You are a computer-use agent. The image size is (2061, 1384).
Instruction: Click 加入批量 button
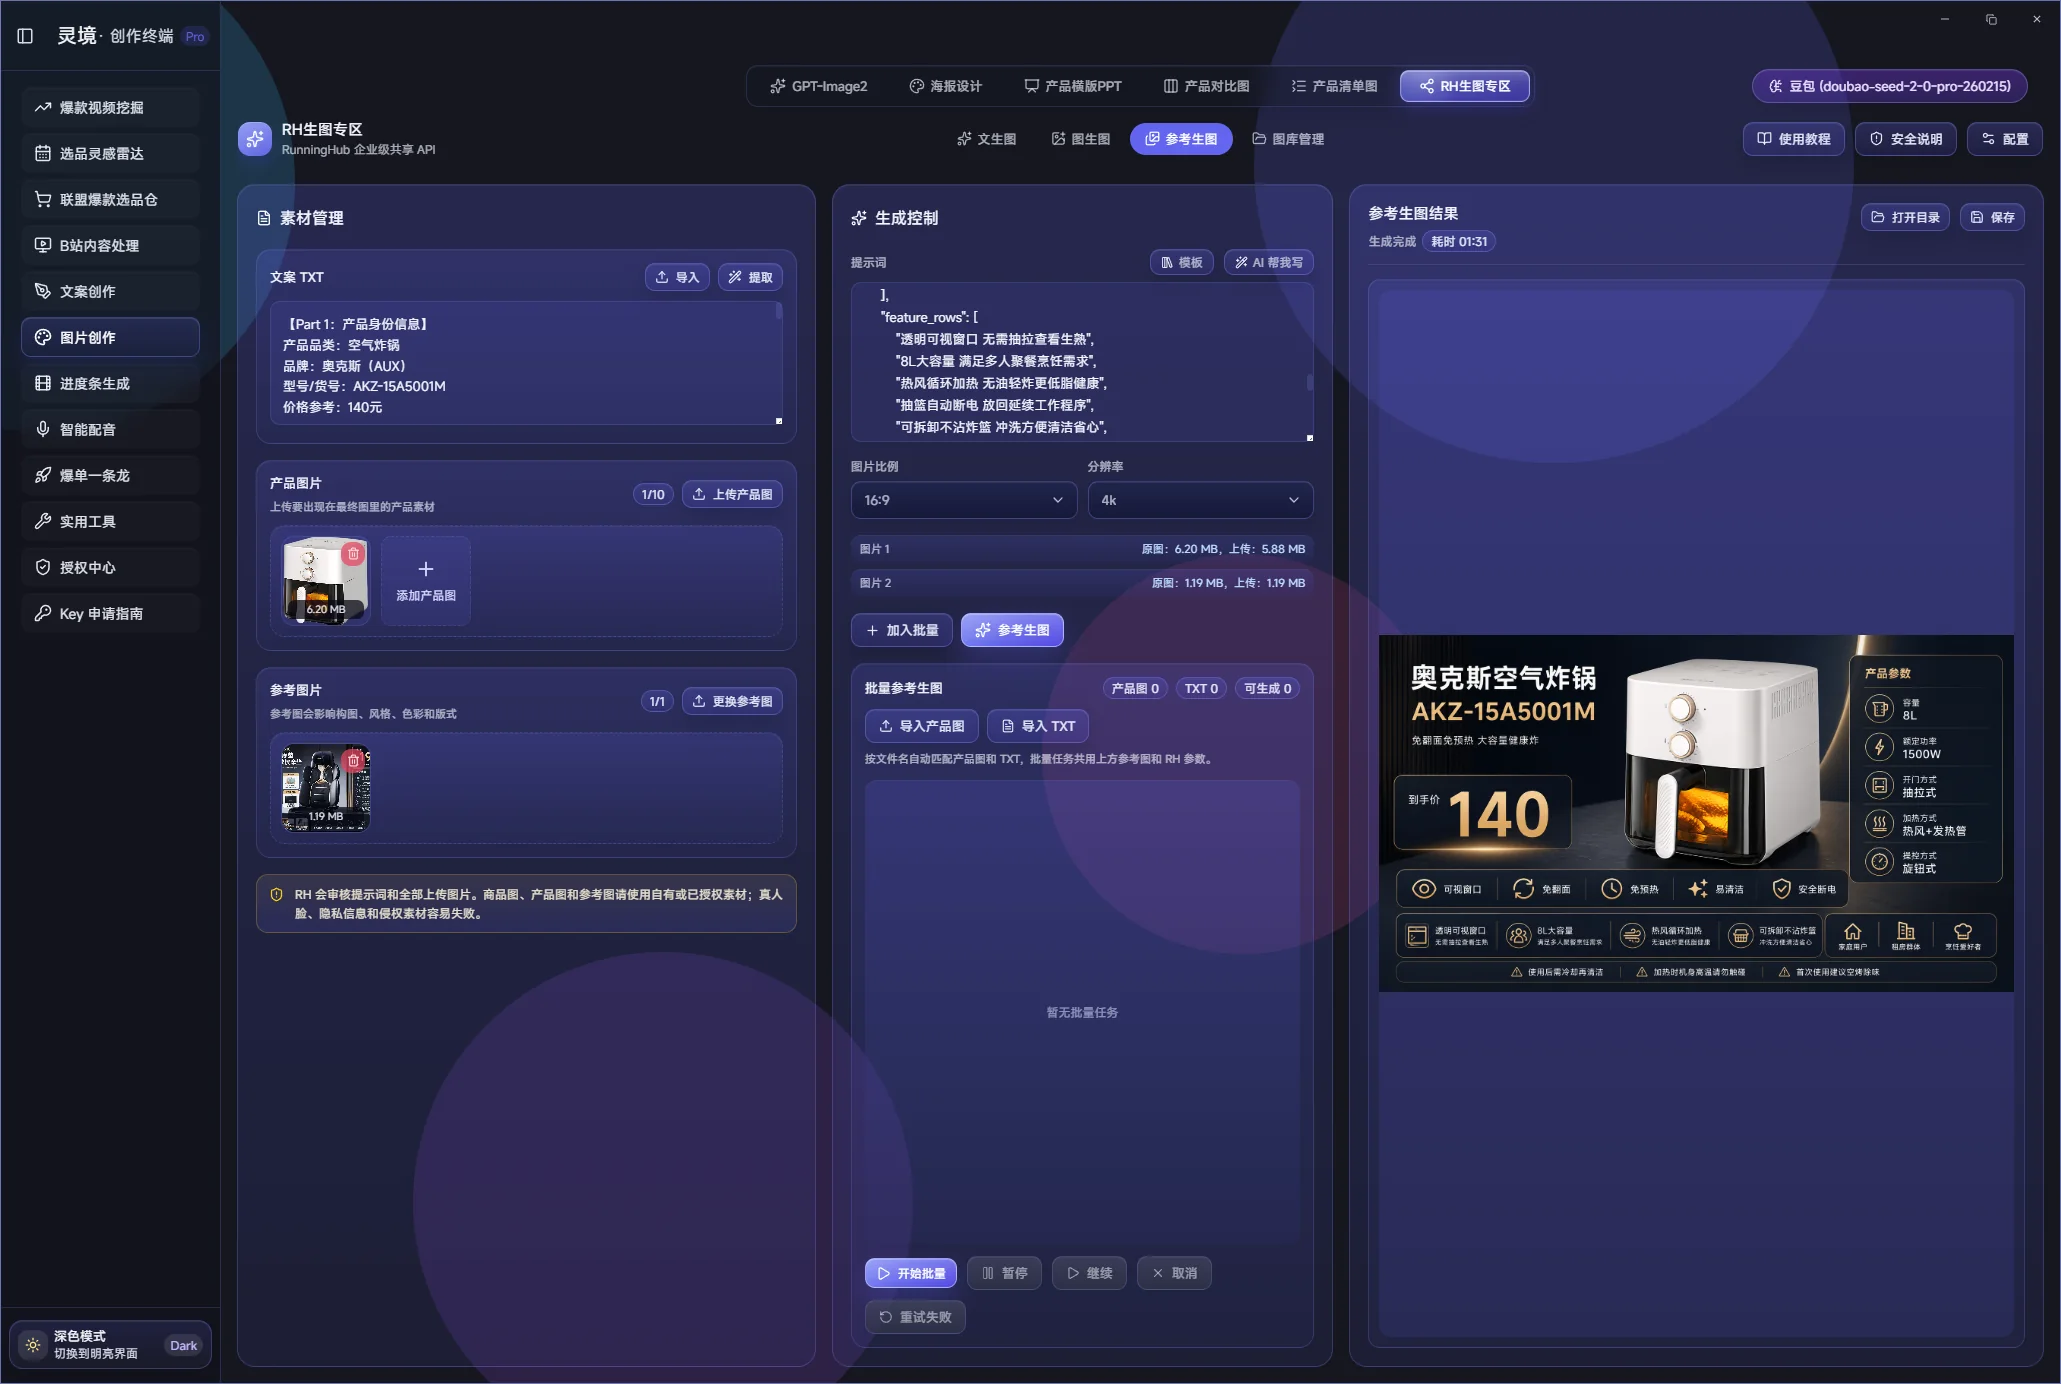(x=902, y=630)
